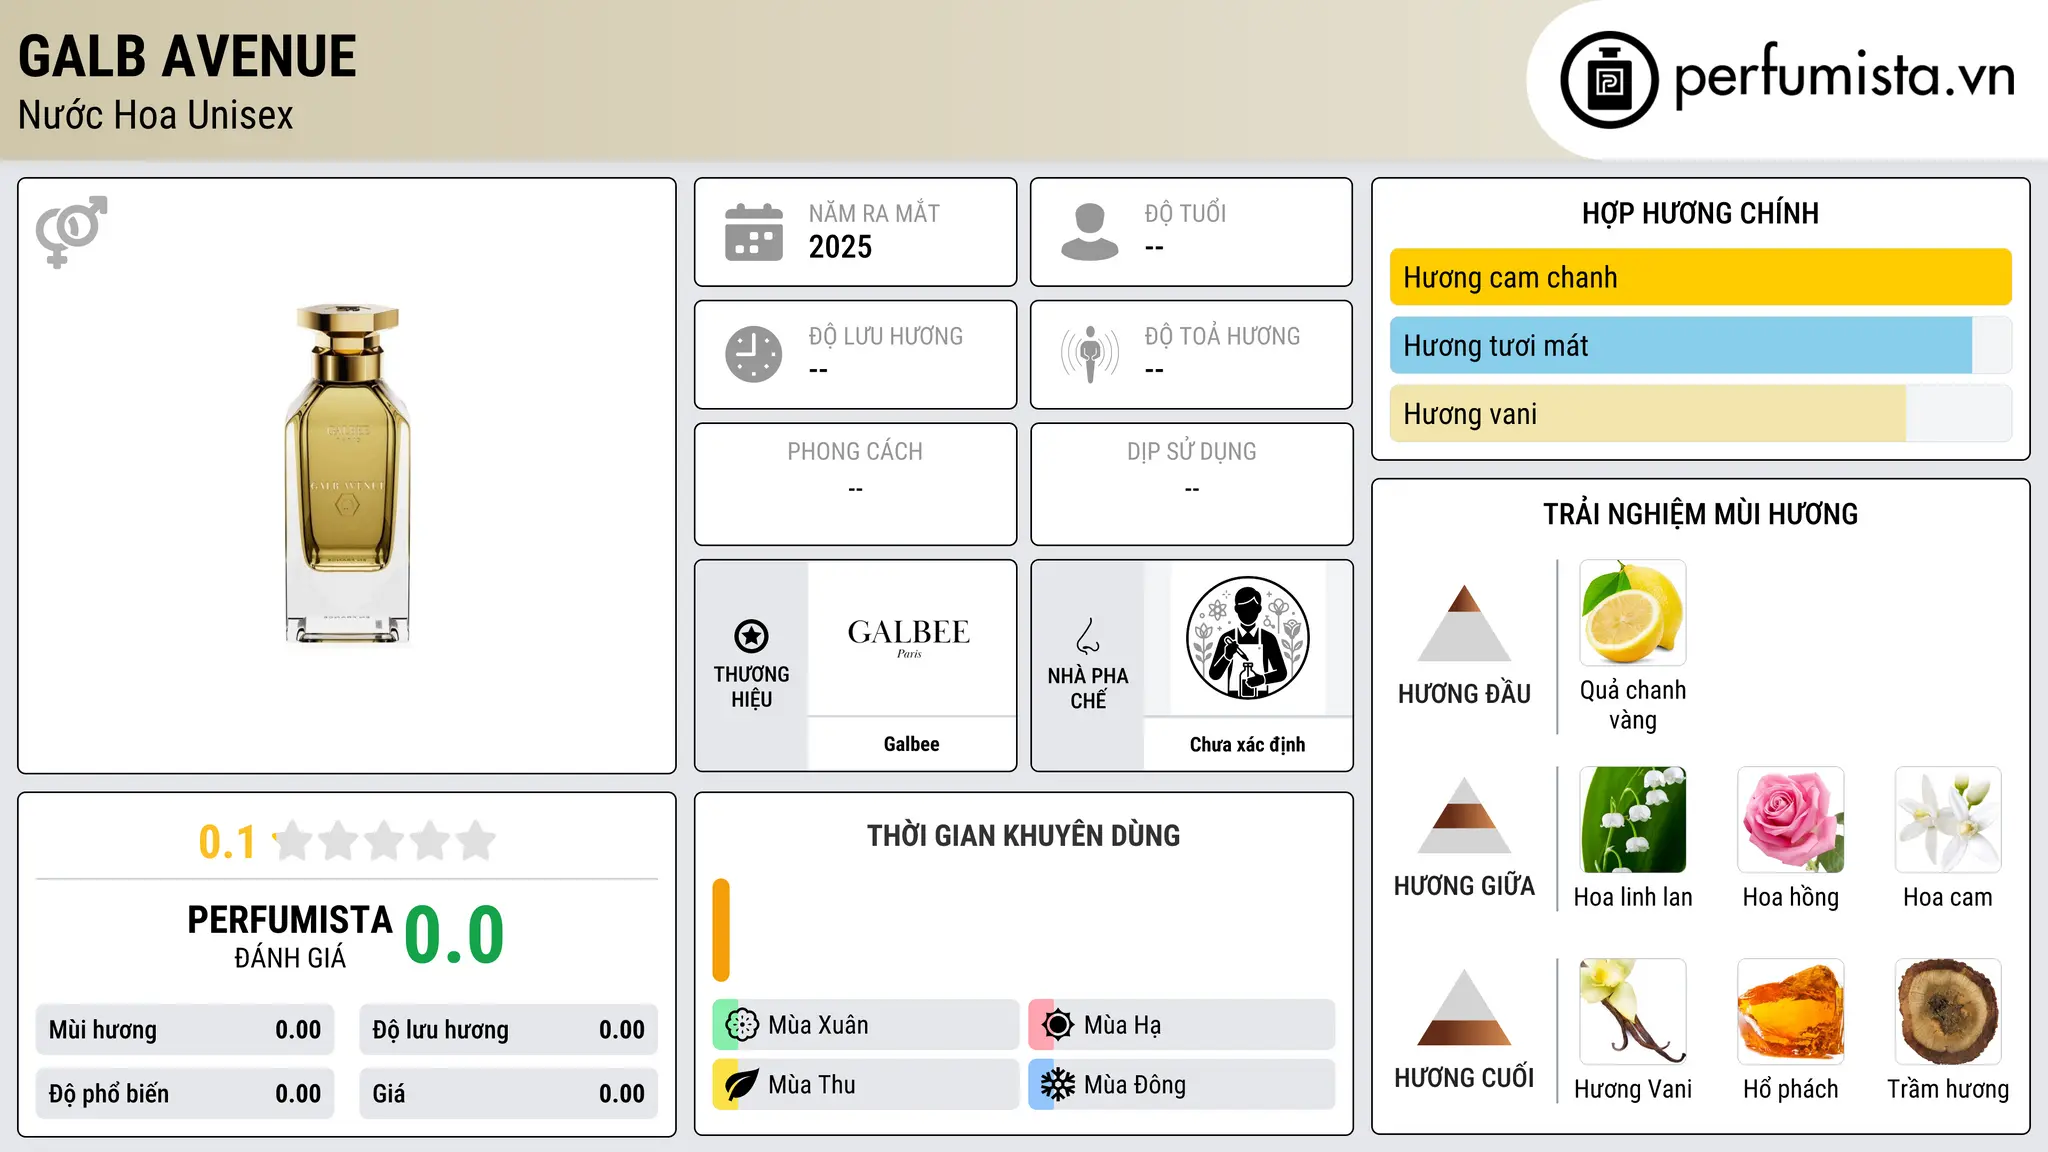The height and width of the screenshot is (1152, 2048).
Task: Select the Hương vani accord bar
Action: click(x=1700, y=413)
